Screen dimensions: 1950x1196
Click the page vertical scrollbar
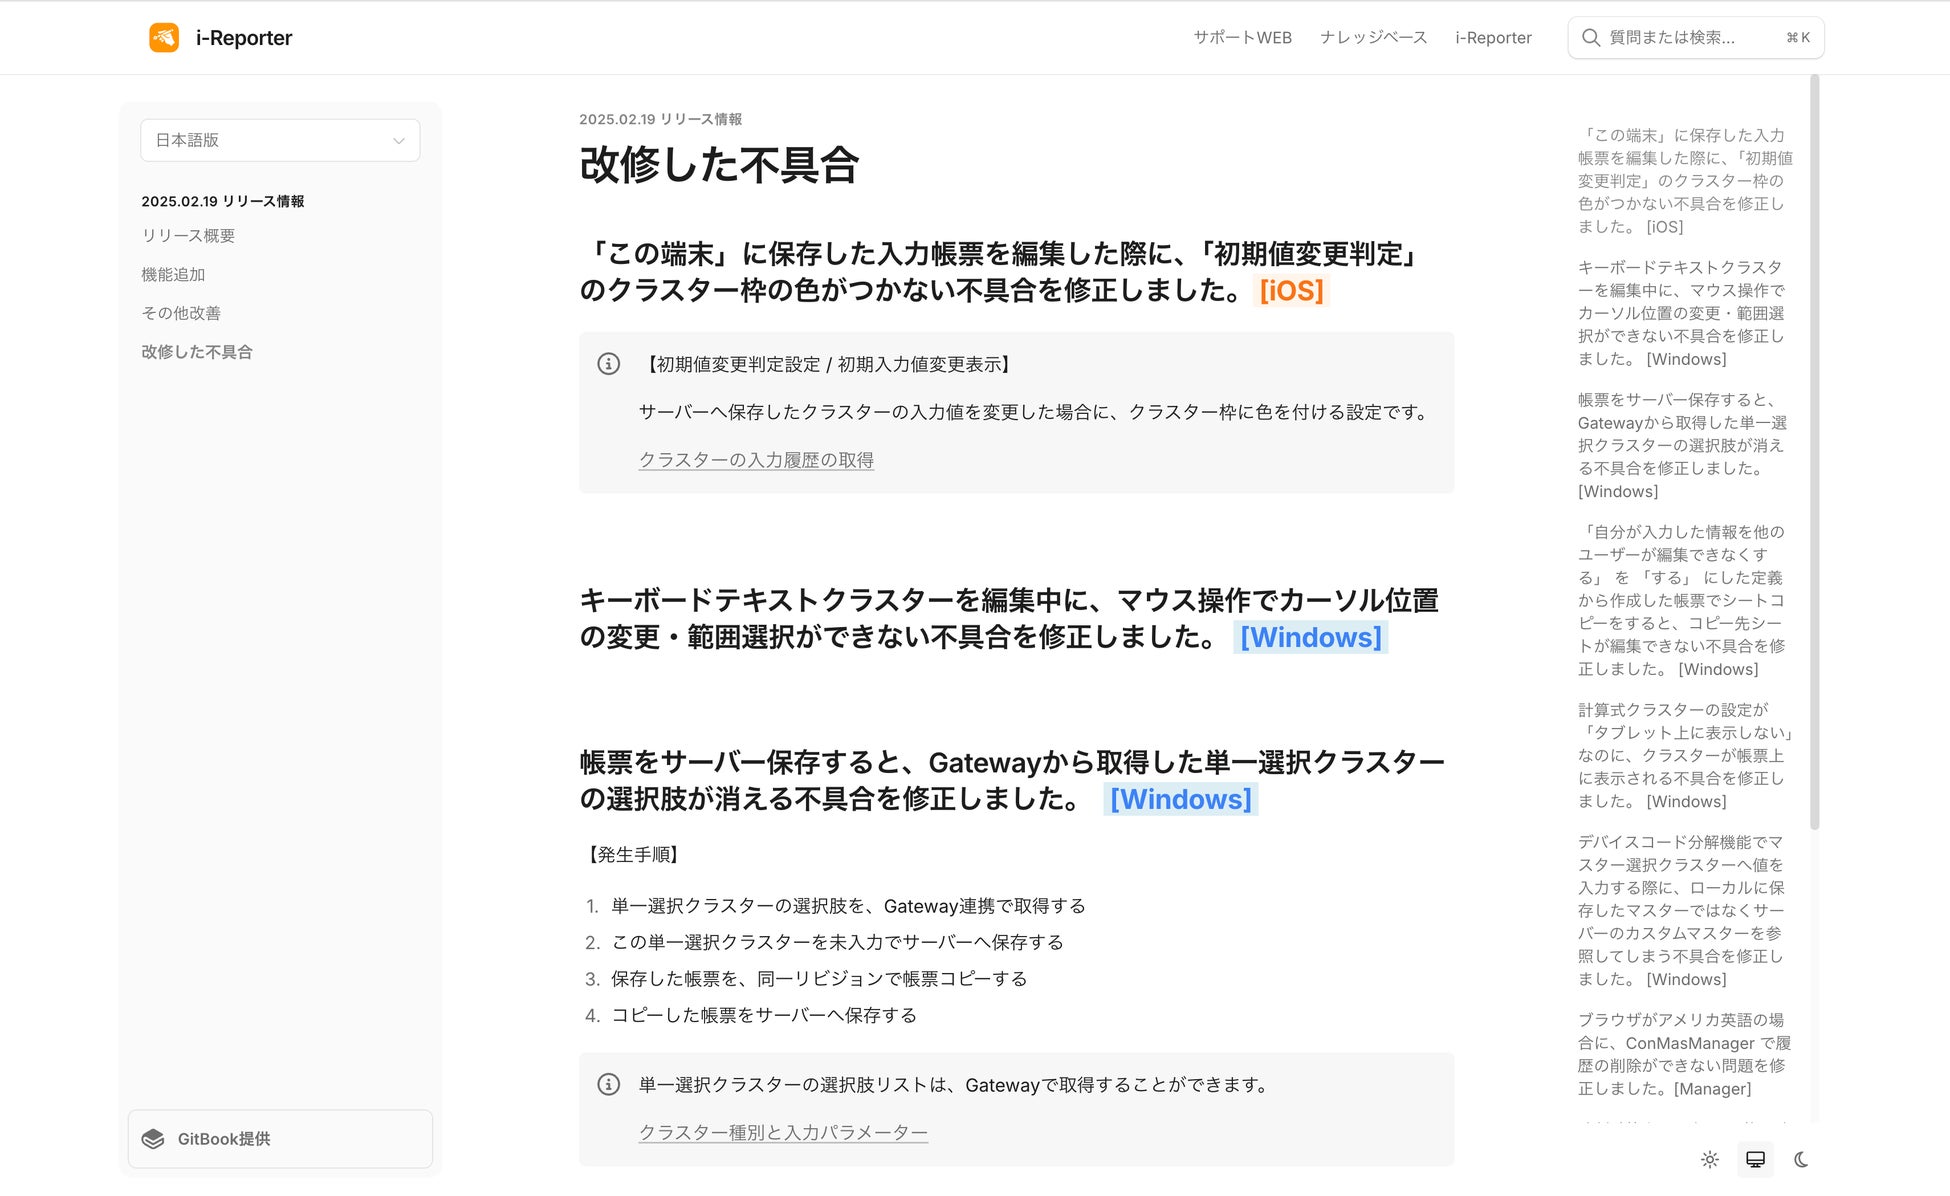coord(1814,450)
